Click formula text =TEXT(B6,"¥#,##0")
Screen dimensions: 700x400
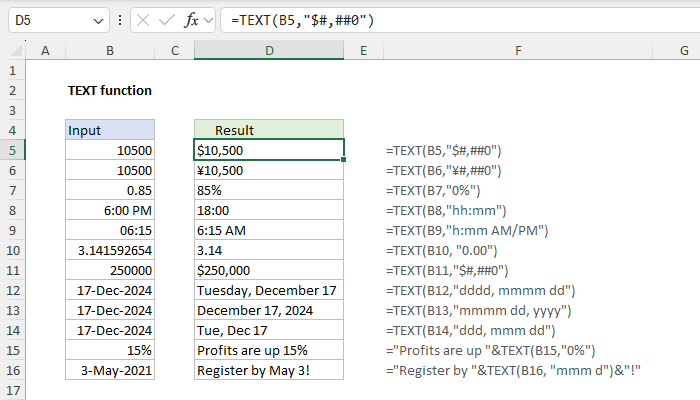coord(444,171)
